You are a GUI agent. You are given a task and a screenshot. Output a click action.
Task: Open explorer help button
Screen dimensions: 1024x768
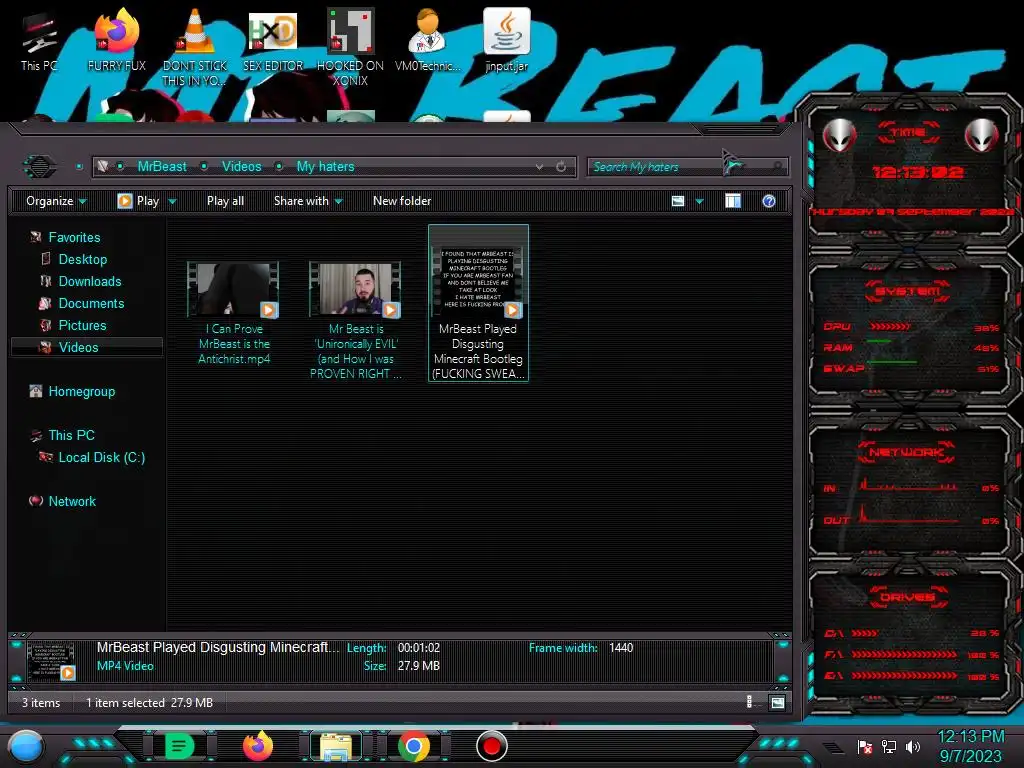tap(769, 200)
